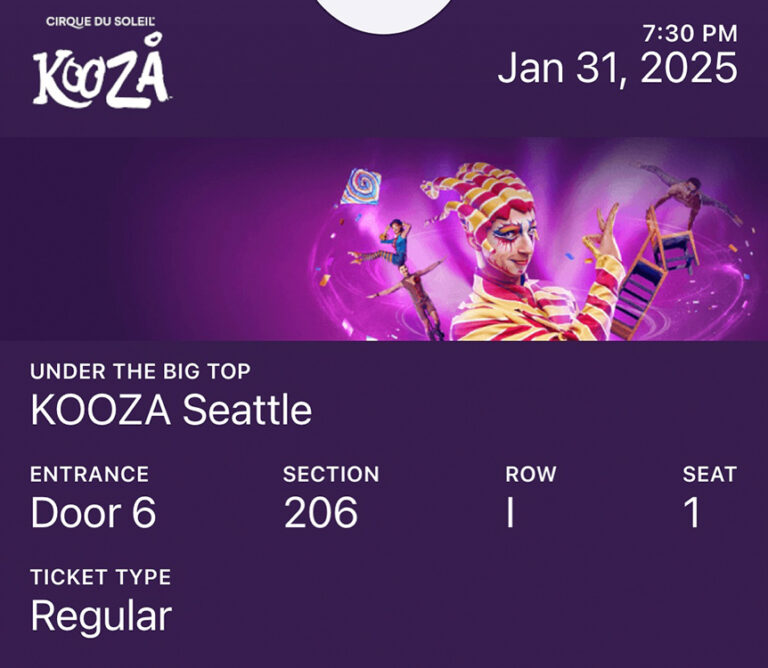Viewport: 768px width, 668px height.
Task: Tap the Entrance field label
Action: tap(90, 474)
